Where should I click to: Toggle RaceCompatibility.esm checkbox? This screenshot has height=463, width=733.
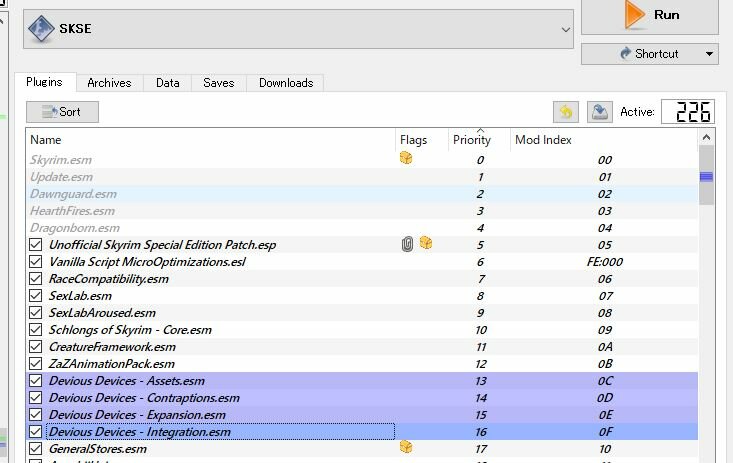(x=36, y=279)
